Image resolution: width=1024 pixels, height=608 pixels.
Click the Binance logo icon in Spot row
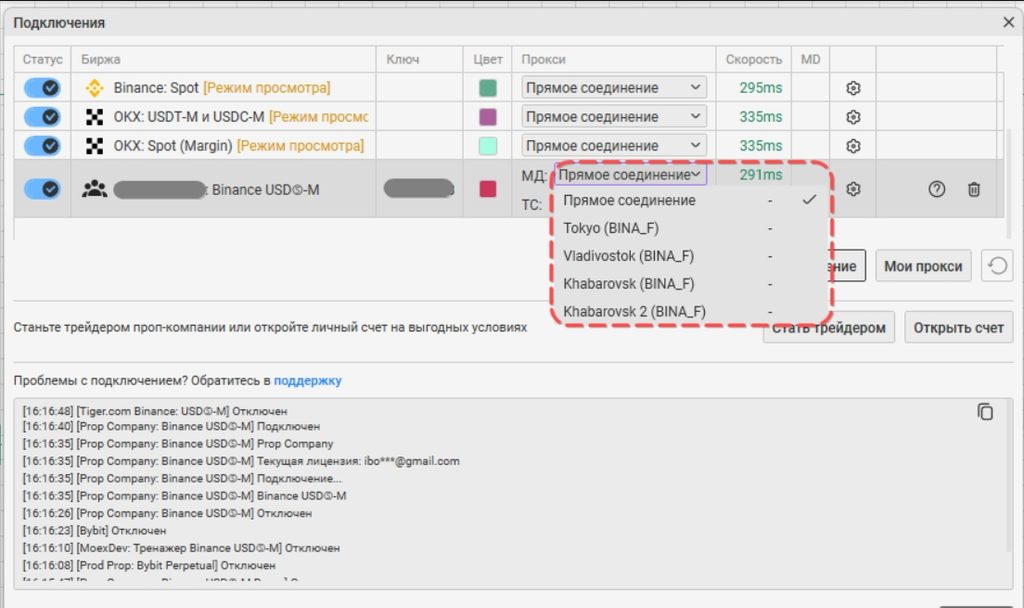click(x=95, y=88)
